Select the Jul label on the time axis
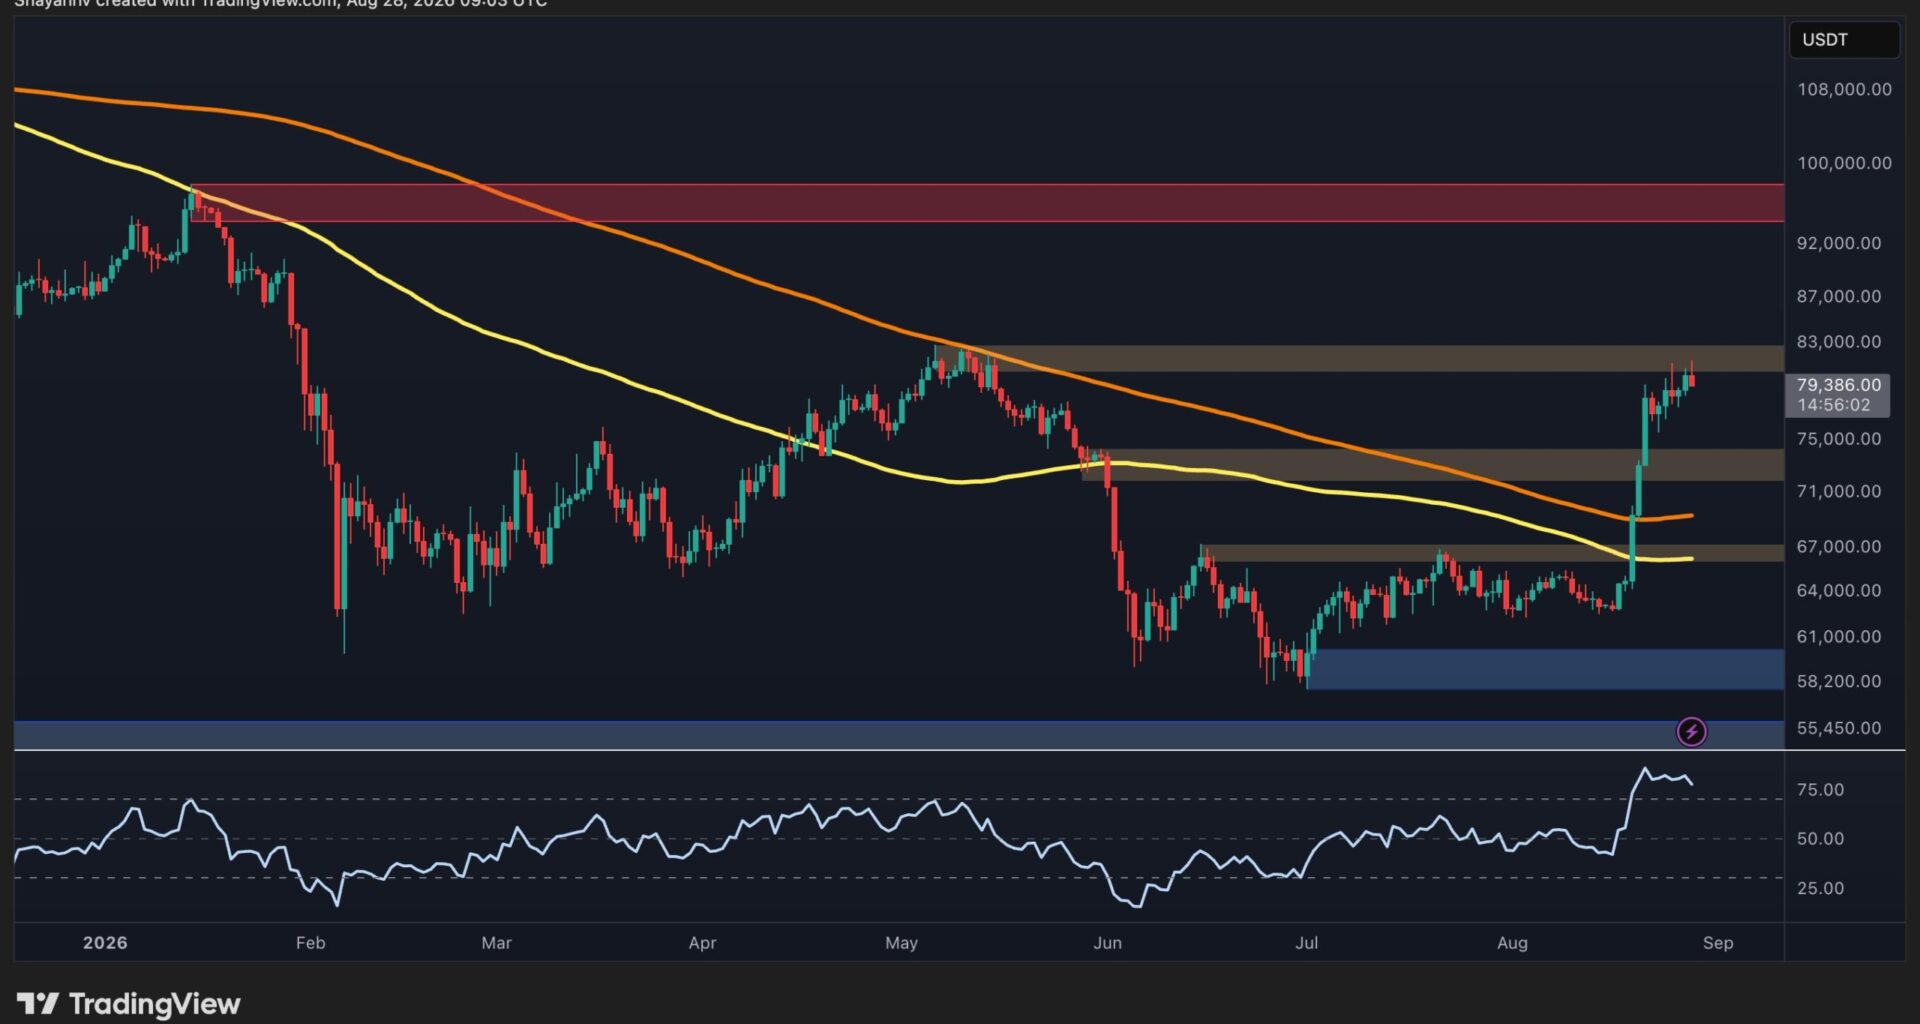 [1306, 943]
